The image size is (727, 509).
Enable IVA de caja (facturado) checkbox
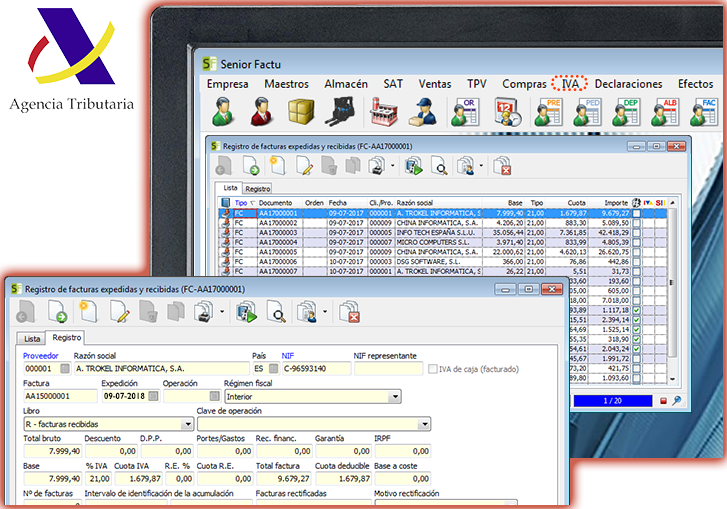433,369
